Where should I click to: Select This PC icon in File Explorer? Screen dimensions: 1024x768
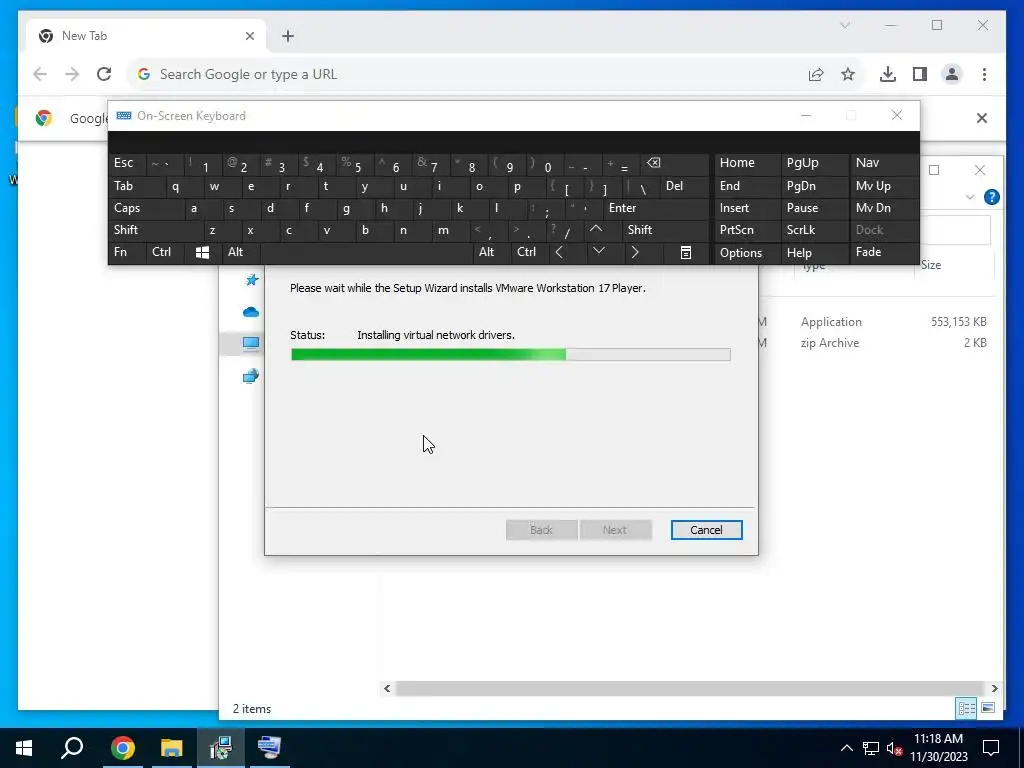pyautogui.click(x=251, y=344)
